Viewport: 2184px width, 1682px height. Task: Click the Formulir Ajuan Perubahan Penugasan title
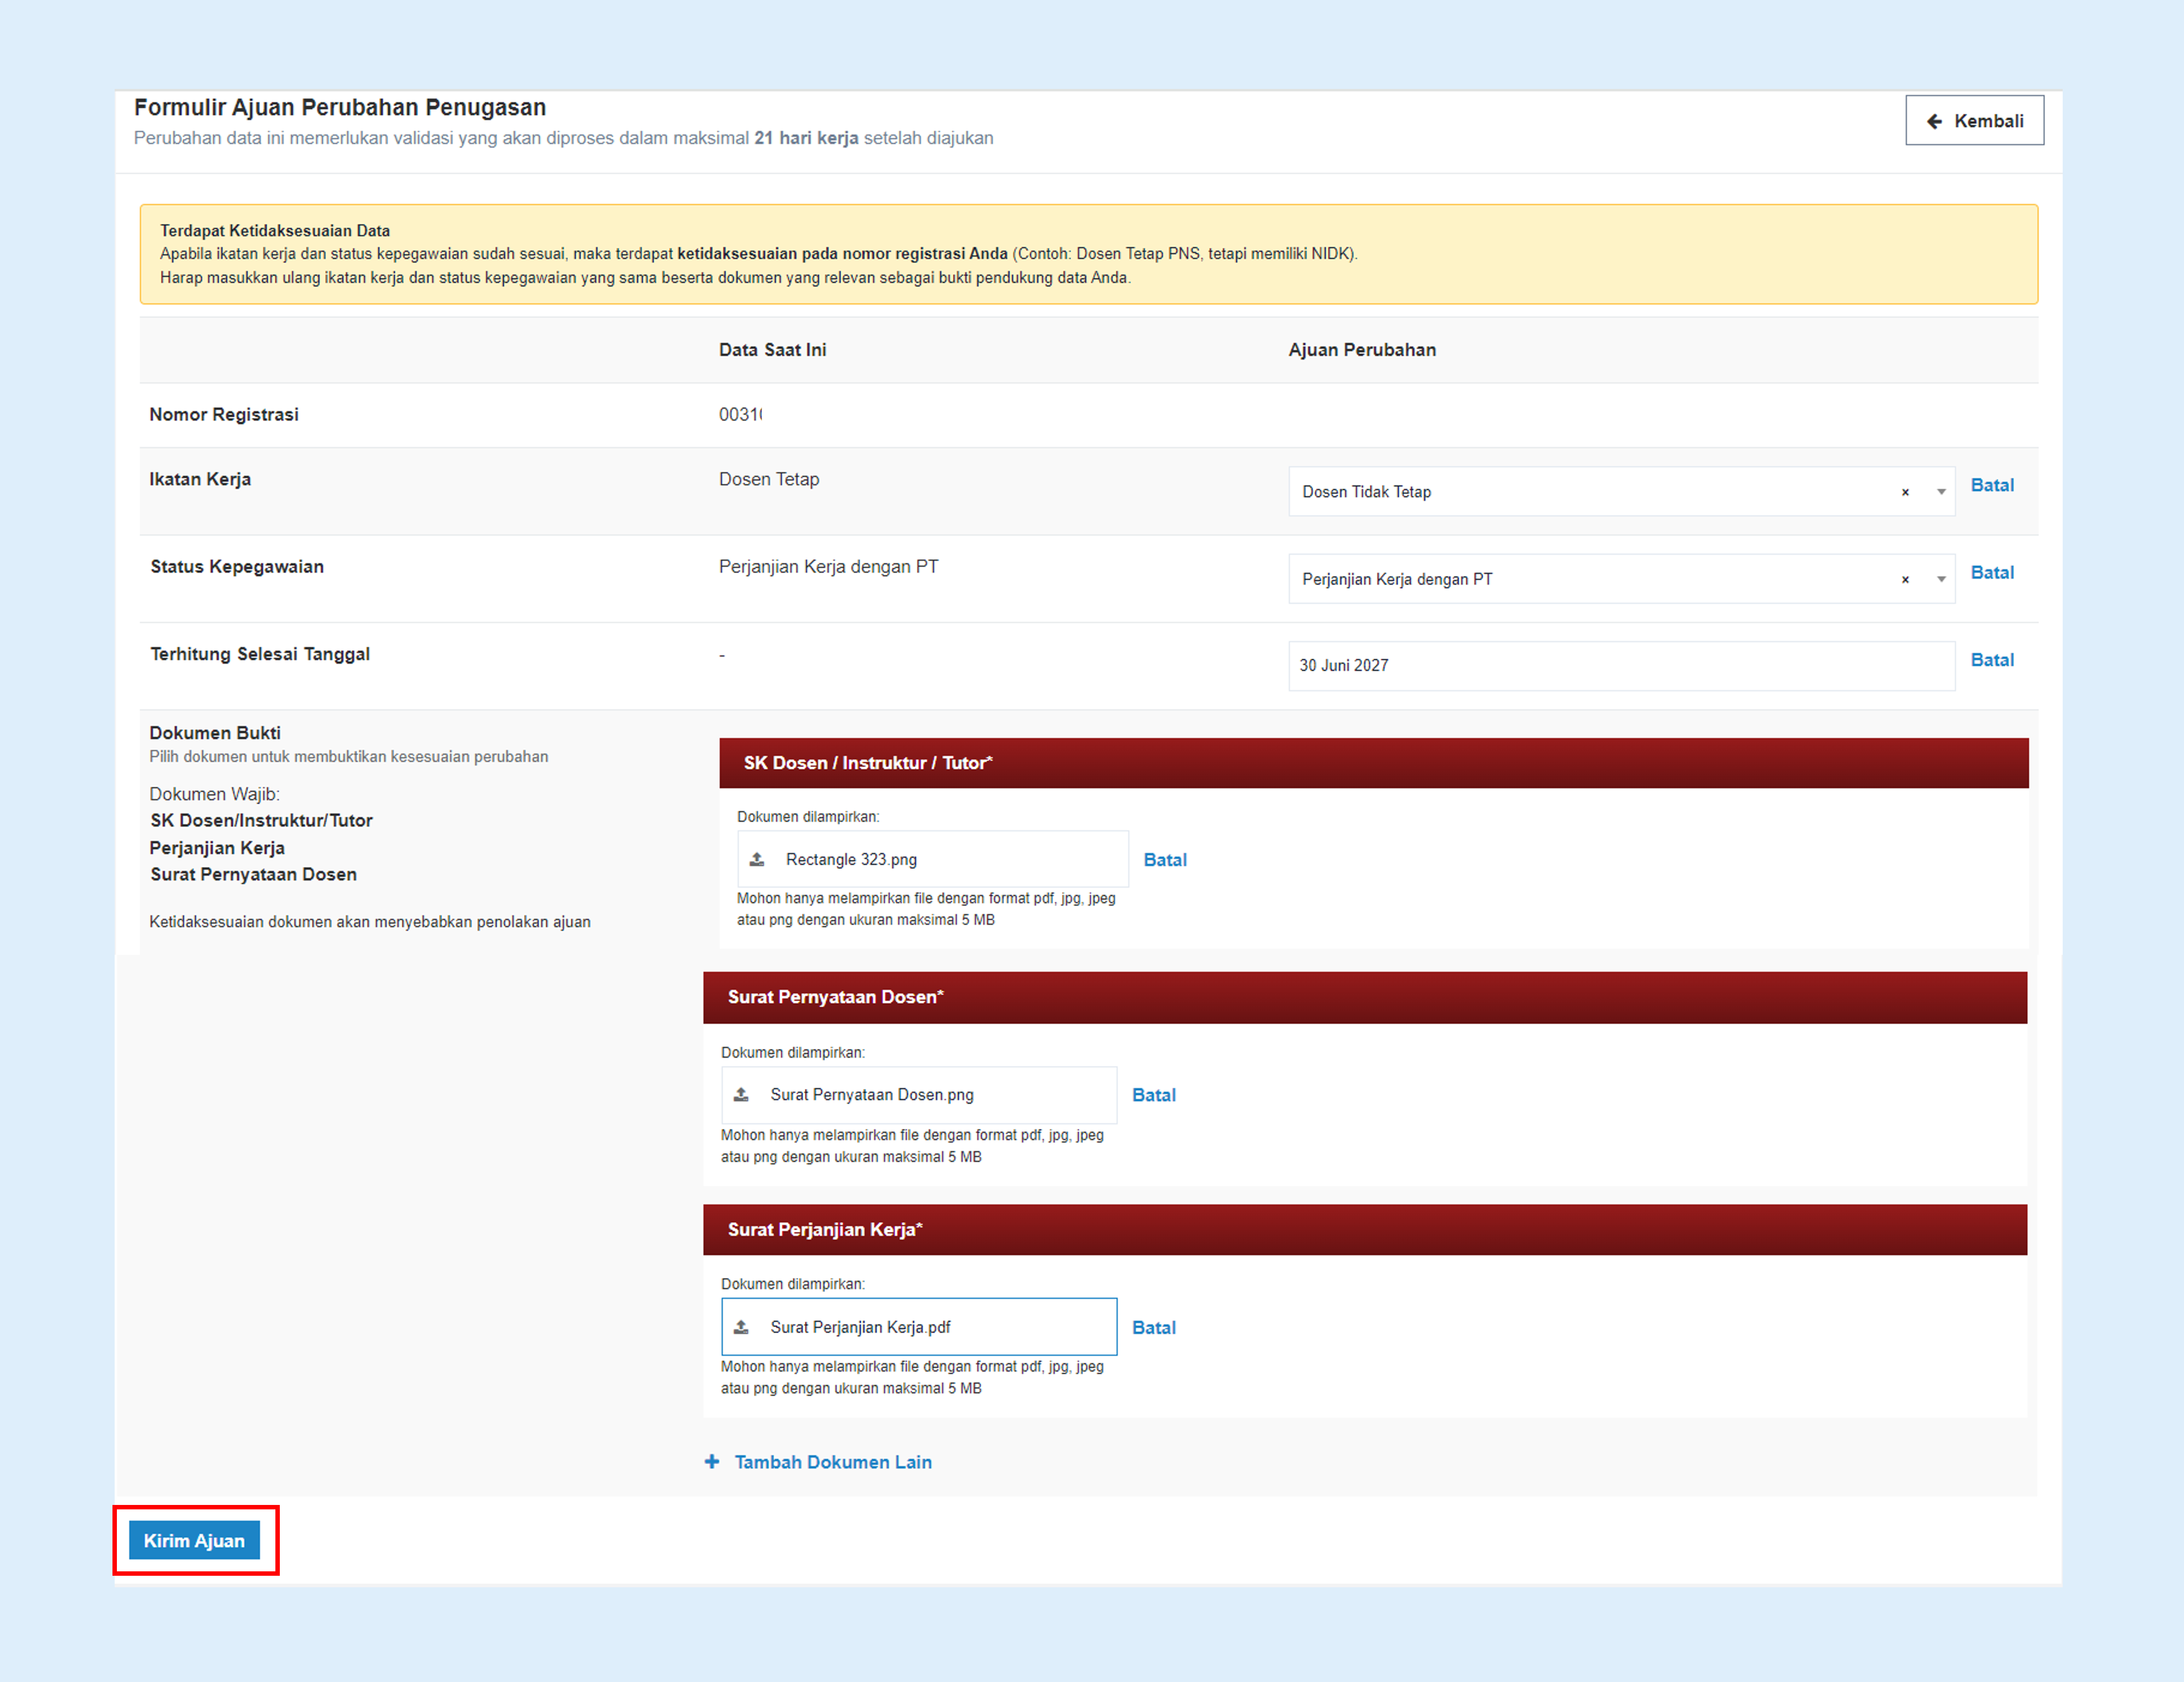tap(340, 107)
